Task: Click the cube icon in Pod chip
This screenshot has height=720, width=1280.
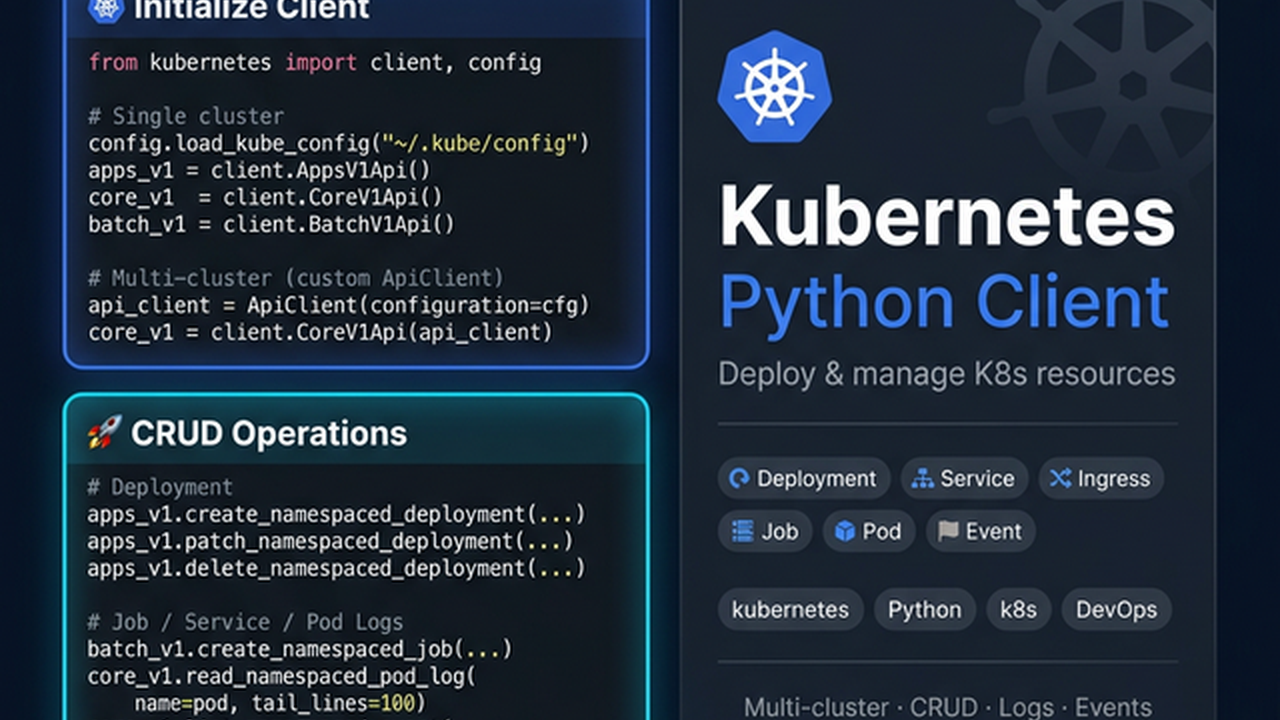Action: coord(846,531)
